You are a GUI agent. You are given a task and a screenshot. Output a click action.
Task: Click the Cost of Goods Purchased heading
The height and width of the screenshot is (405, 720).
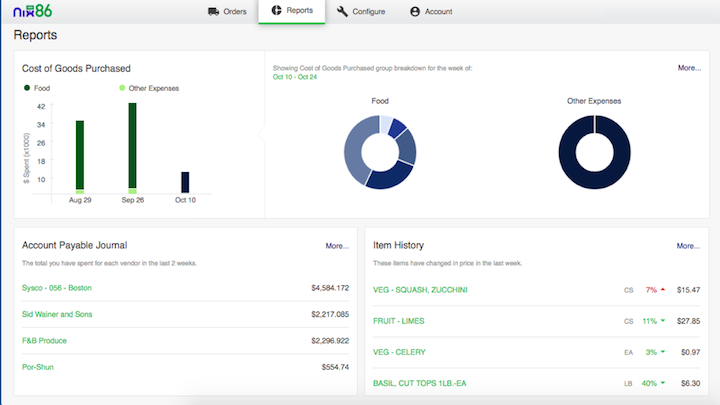[x=76, y=68]
